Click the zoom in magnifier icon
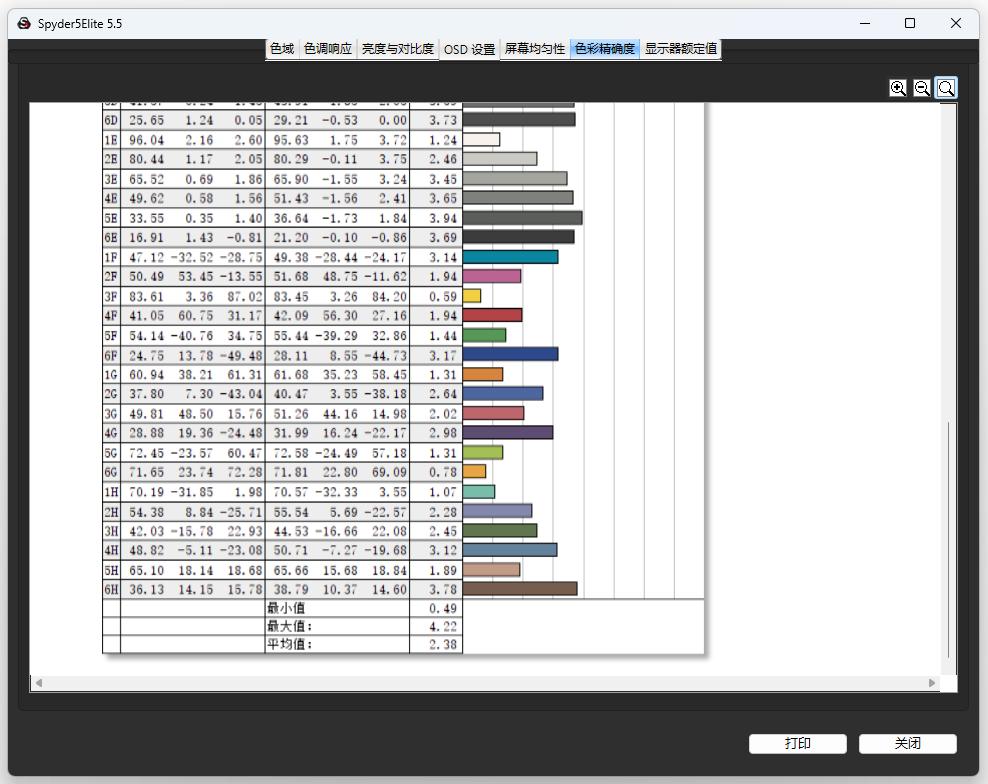This screenshot has height=784, width=988. point(898,88)
